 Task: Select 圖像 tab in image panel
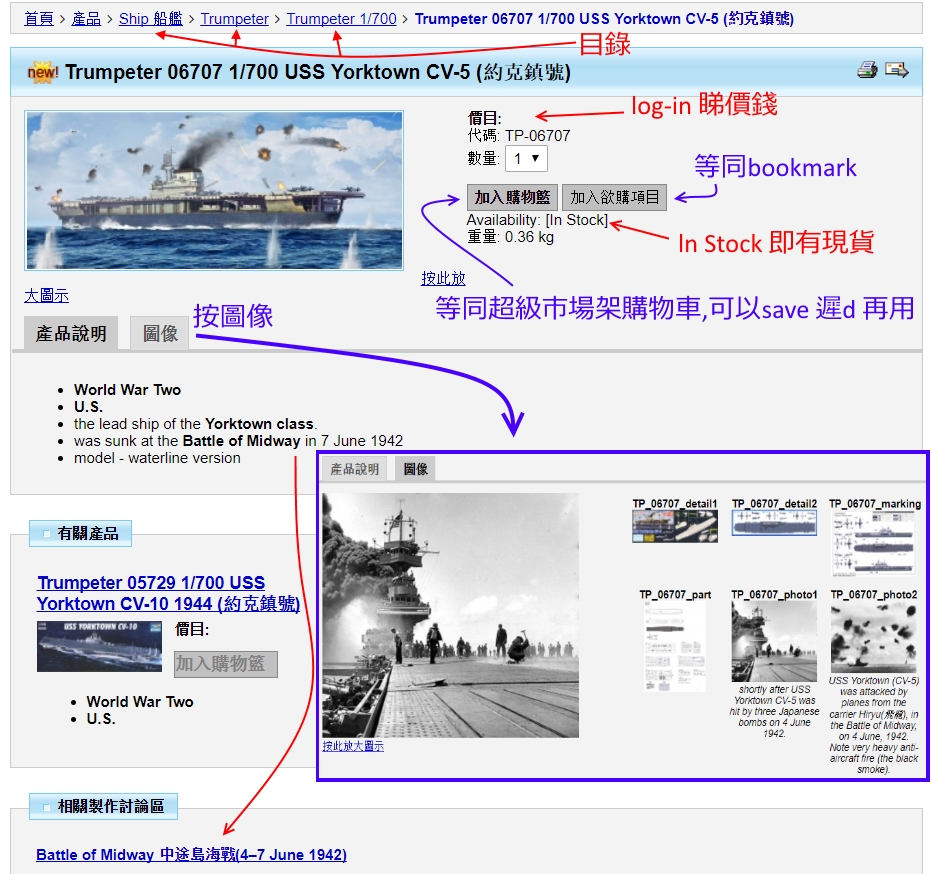point(416,469)
